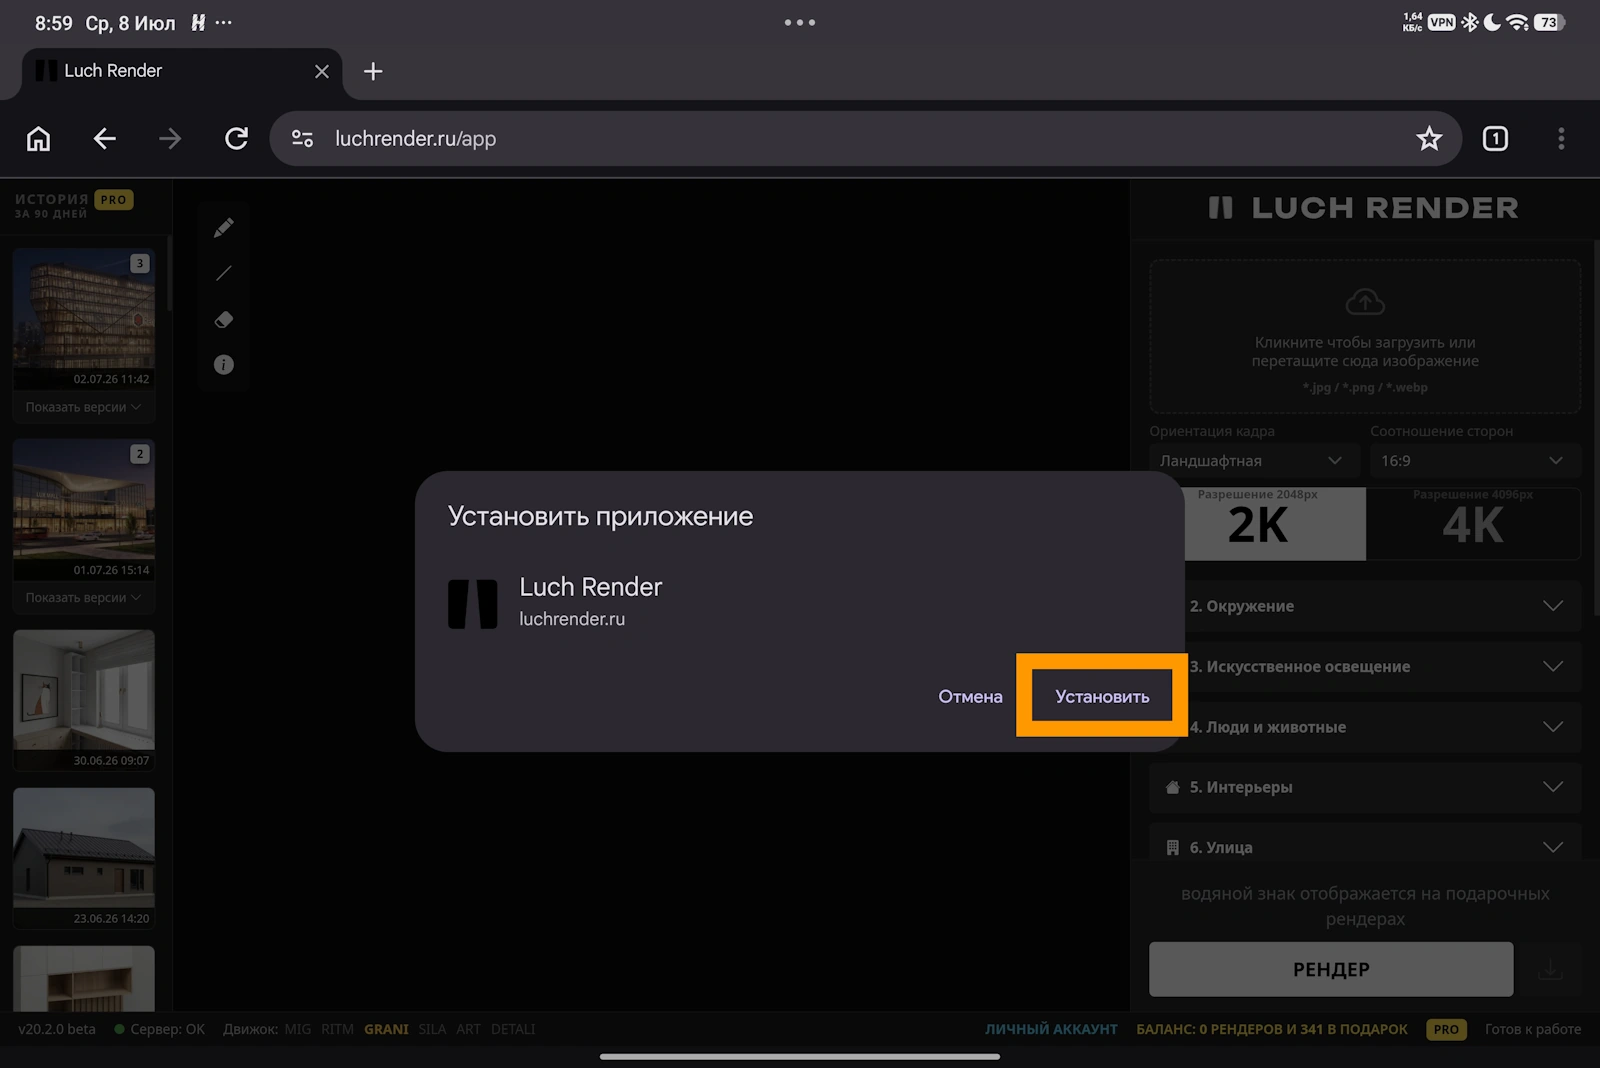Viewport: 1600px width, 1068px height.
Task: Show versions for the 02.07.26 render
Action: tap(83, 407)
